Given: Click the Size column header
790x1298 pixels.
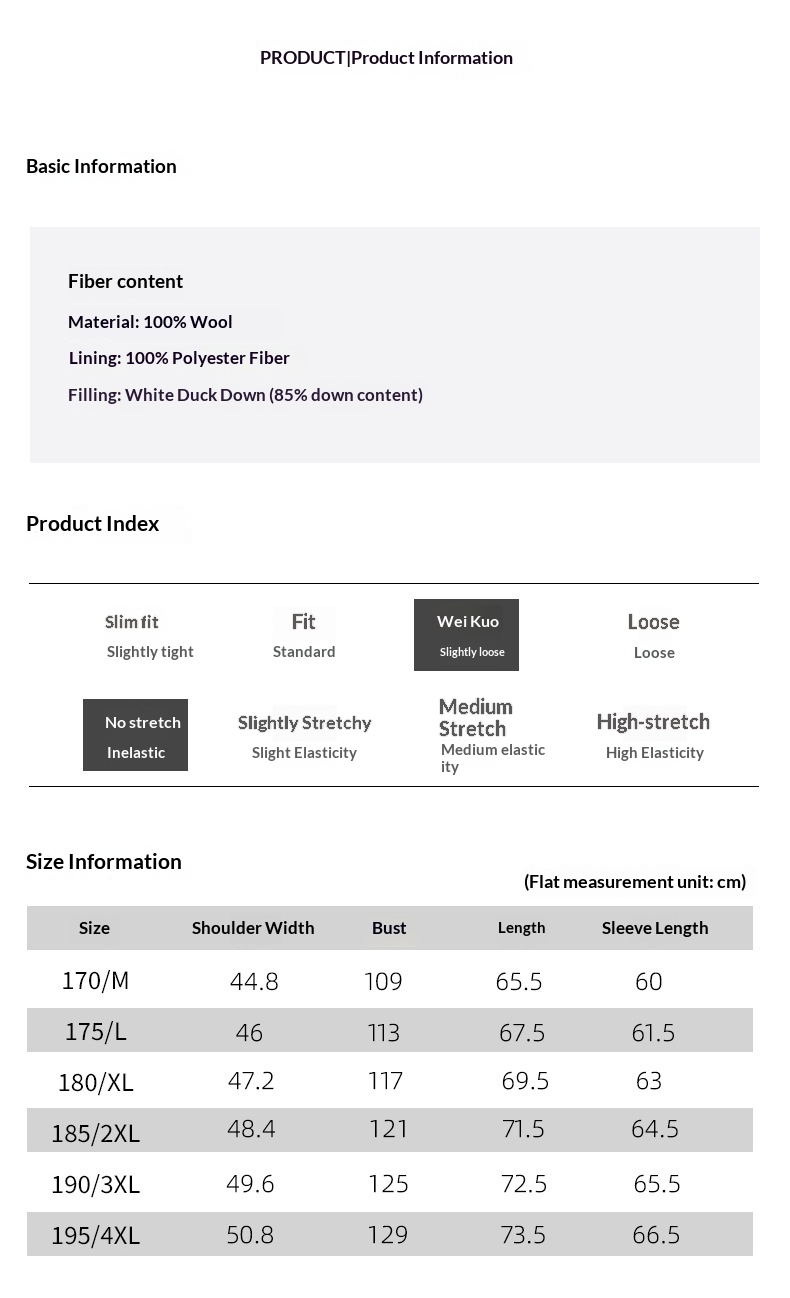Looking at the screenshot, I should point(94,928).
